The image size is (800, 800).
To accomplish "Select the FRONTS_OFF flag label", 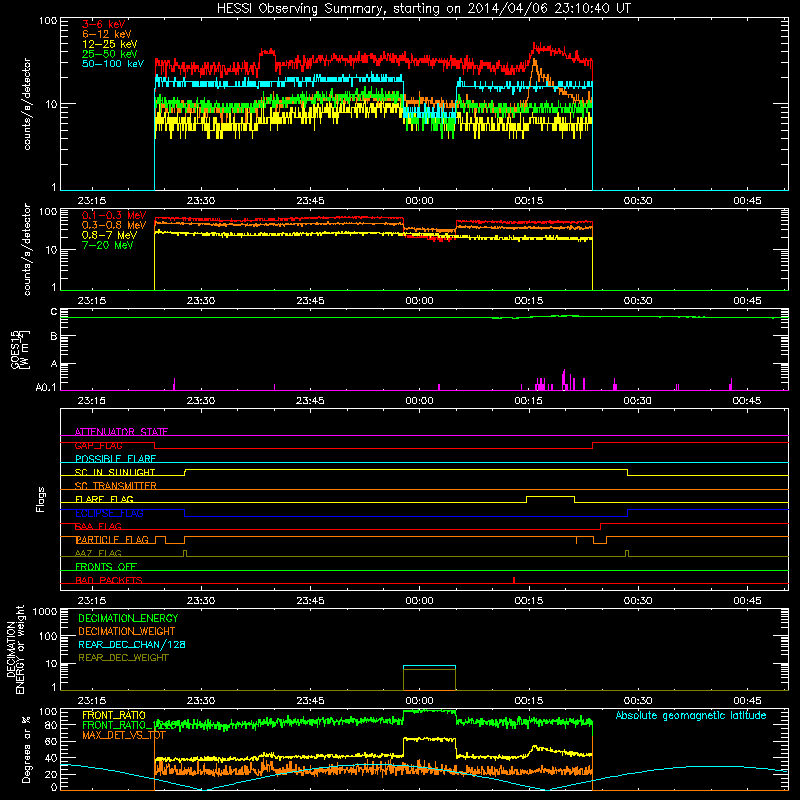I will click(106, 566).
